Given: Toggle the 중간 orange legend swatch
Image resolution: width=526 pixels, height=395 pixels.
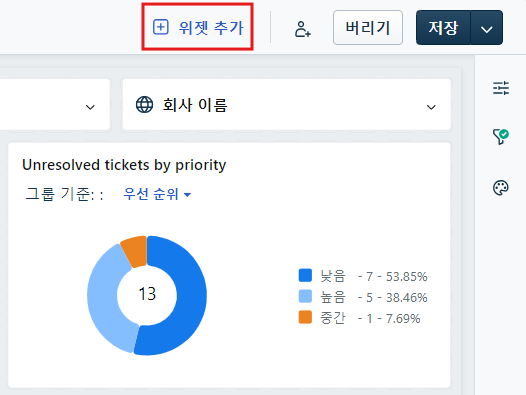Looking at the screenshot, I should pos(305,317).
